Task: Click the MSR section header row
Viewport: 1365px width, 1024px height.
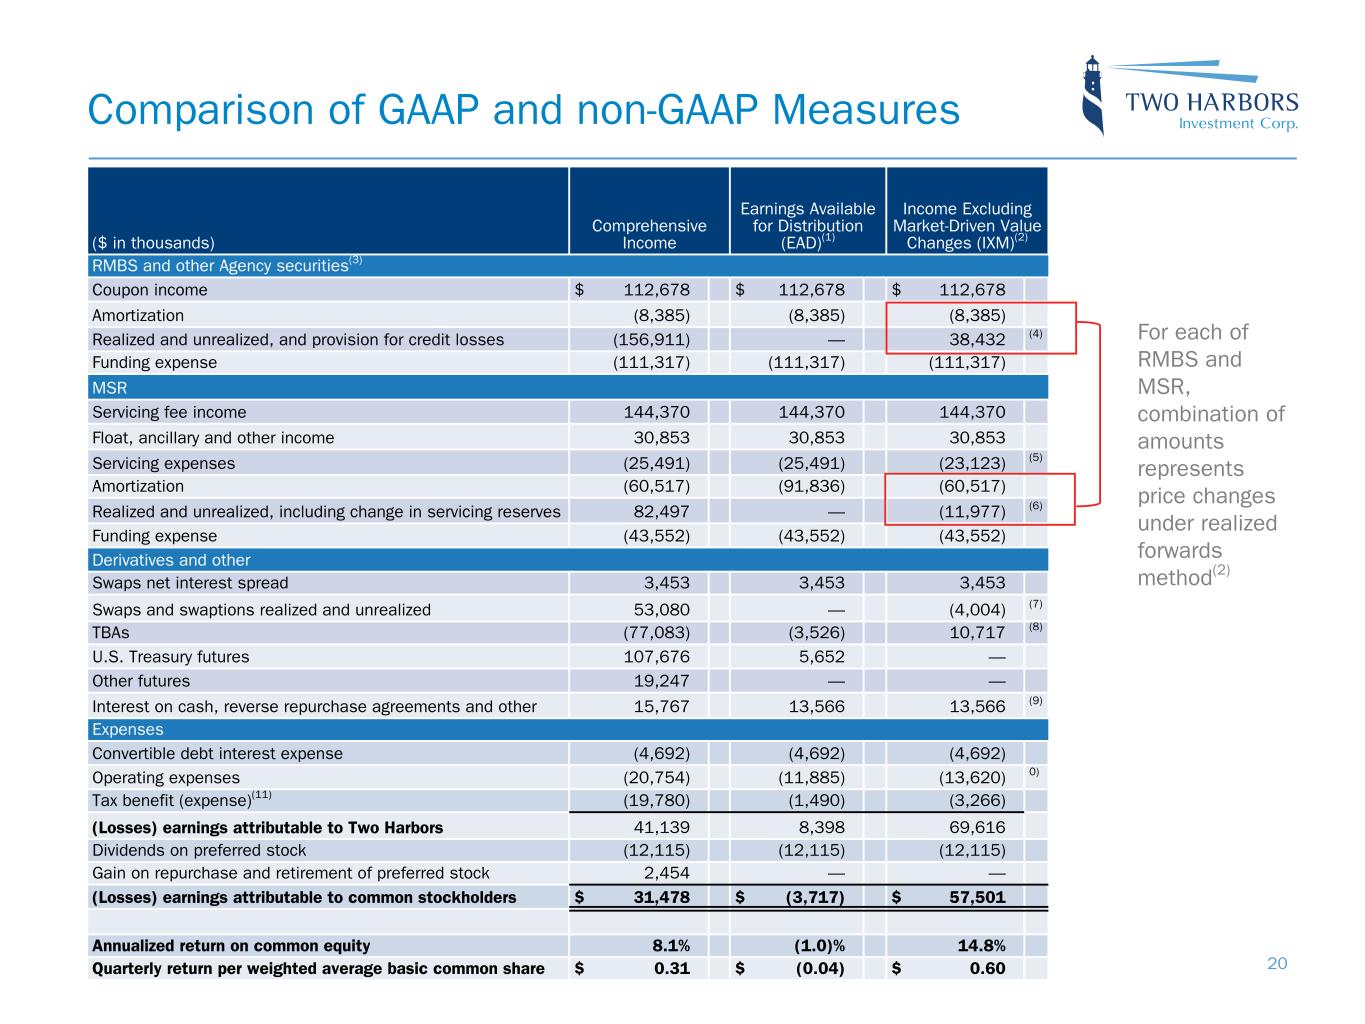Action: pyautogui.click(x=110, y=387)
